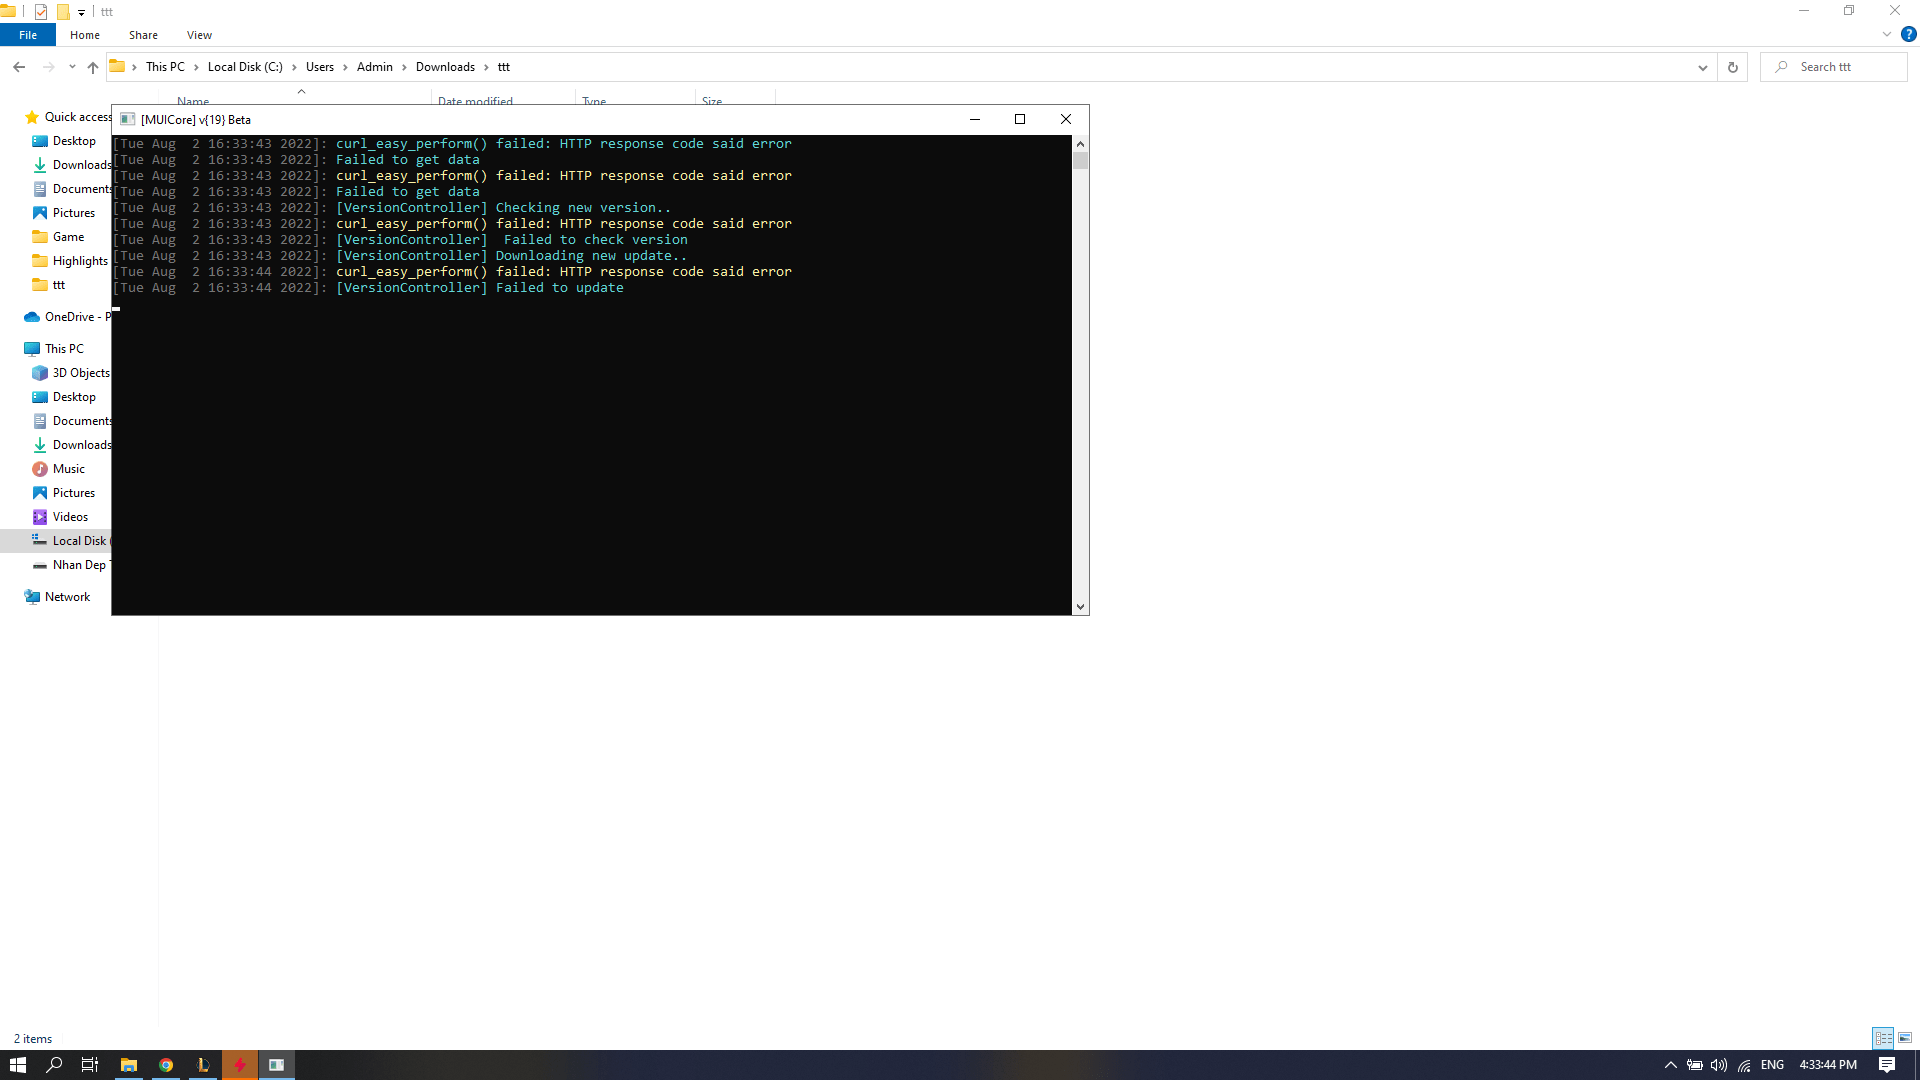Click the console scrollbar down arrow
The height and width of the screenshot is (1080, 1920).
pos(1080,607)
